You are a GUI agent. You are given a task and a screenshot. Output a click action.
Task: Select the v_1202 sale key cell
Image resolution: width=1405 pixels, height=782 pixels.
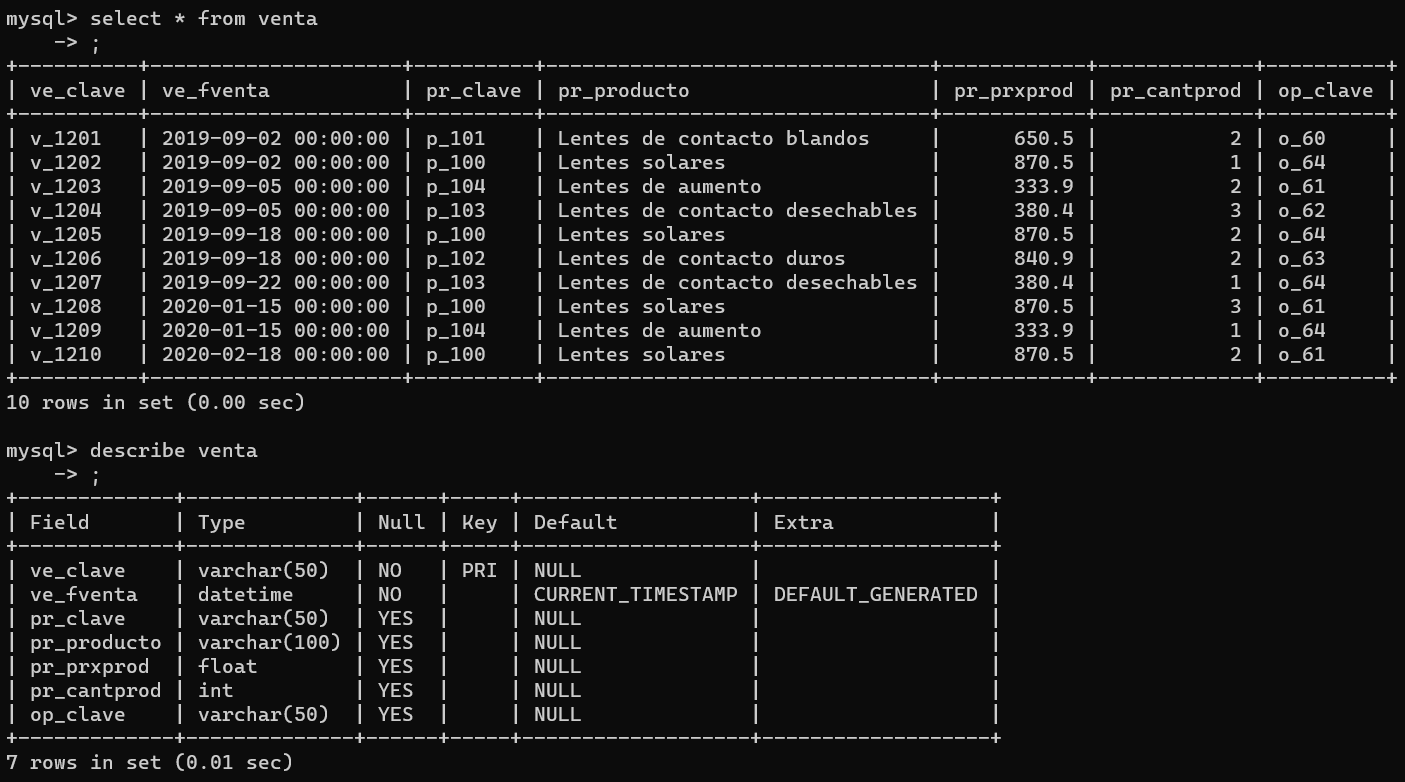click(x=66, y=163)
